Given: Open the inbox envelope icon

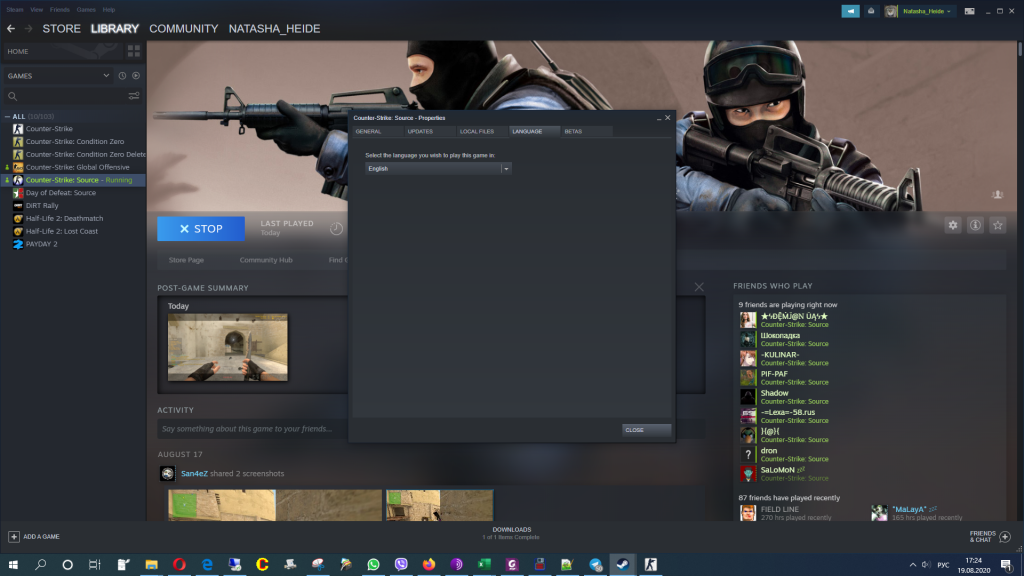Looking at the screenshot, I should coord(872,11).
